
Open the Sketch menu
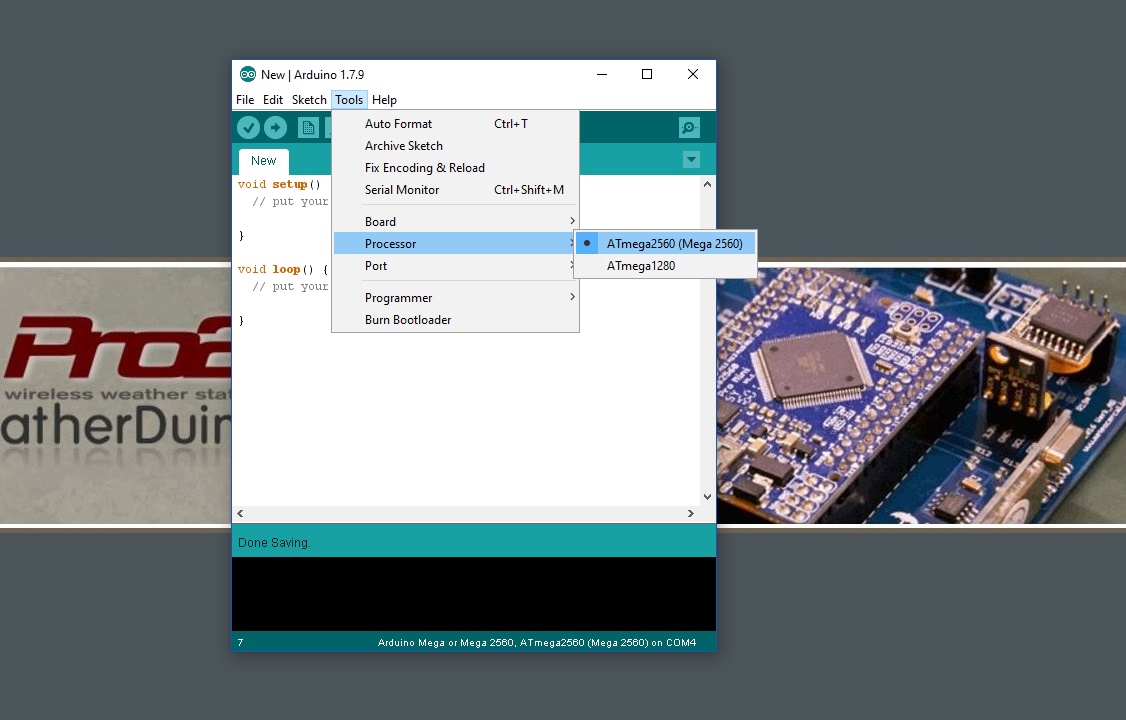309,100
